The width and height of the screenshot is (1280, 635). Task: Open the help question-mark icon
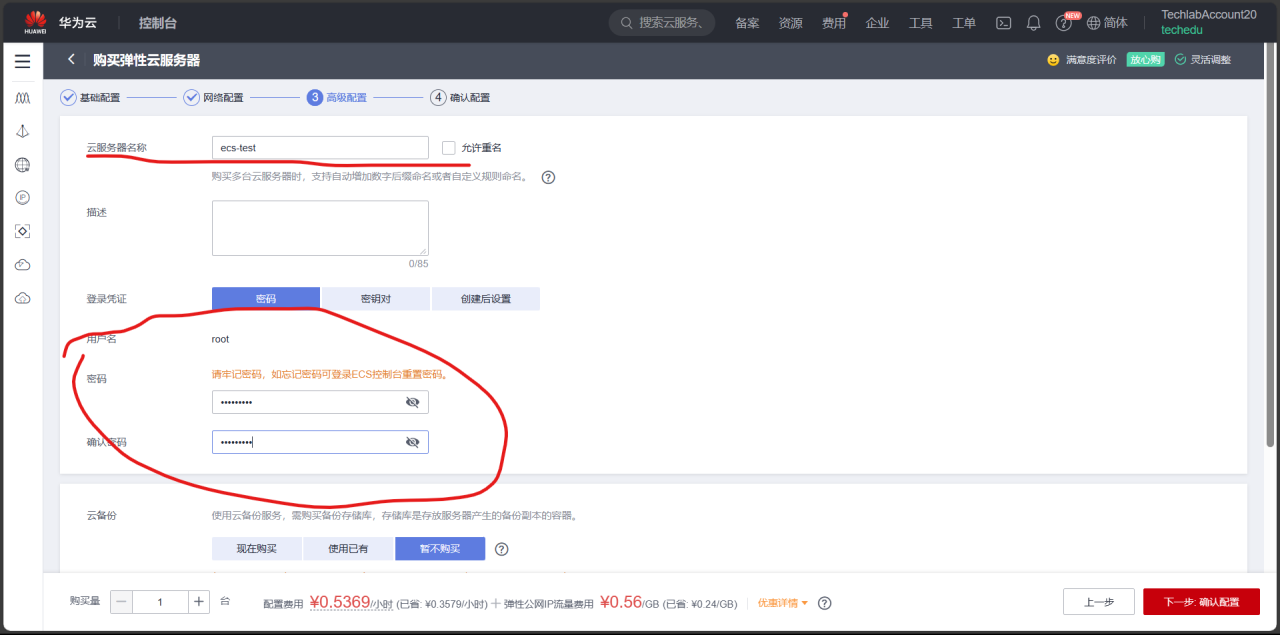[1063, 22]
